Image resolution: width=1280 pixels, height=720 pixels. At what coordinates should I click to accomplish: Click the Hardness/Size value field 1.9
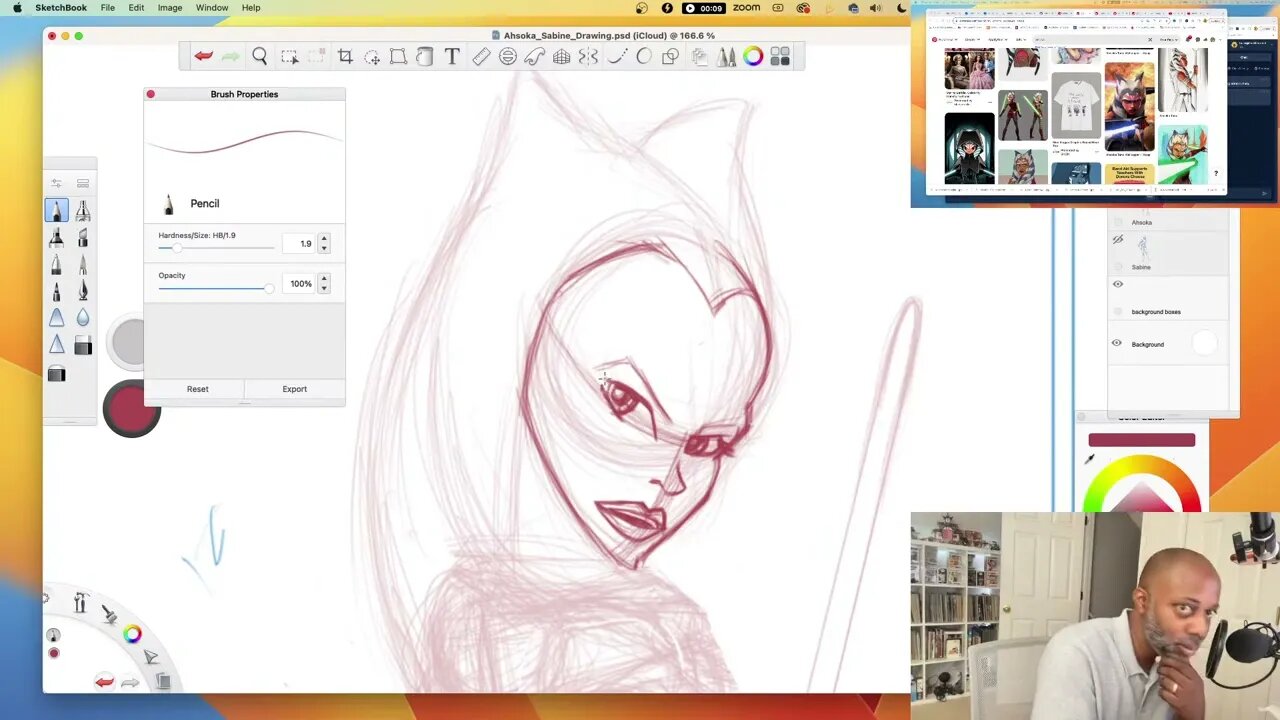[x=299, y=244]
